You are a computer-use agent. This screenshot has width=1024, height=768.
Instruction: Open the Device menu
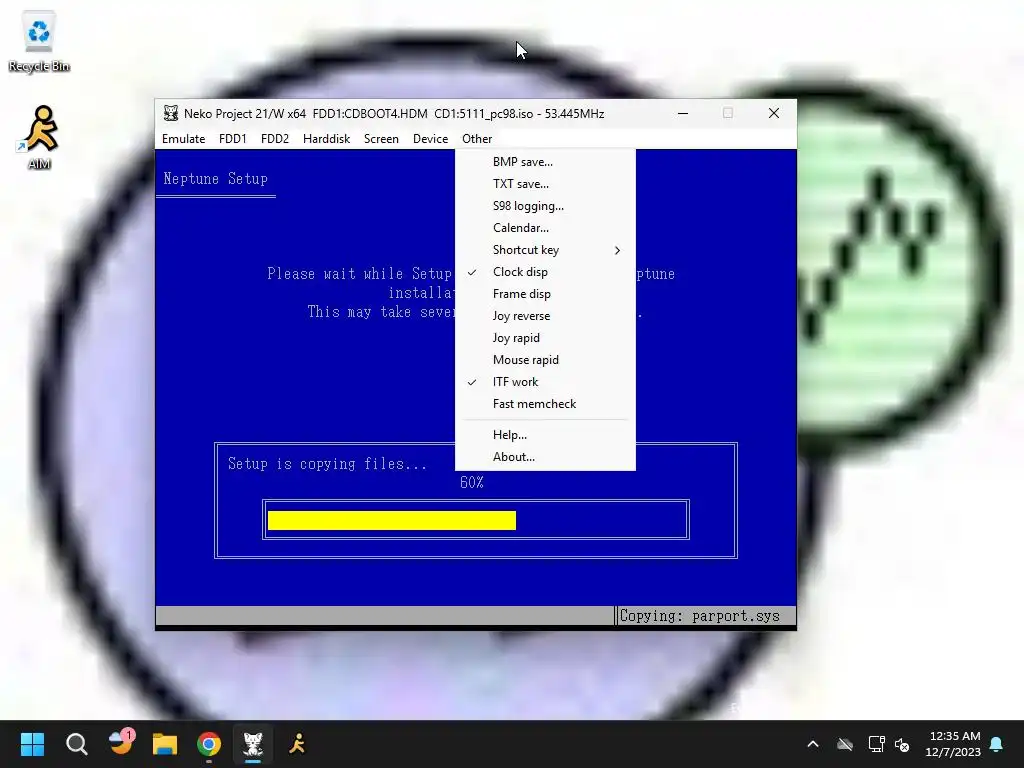pos(430,138)
